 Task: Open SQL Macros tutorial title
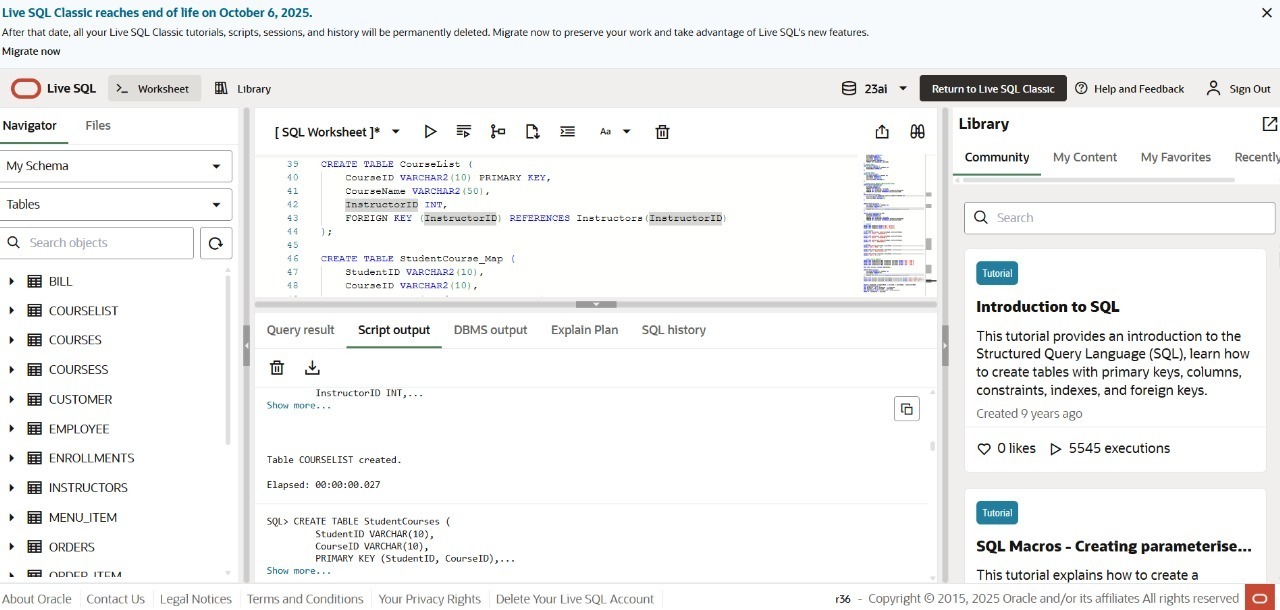(x=1114, y=546)
